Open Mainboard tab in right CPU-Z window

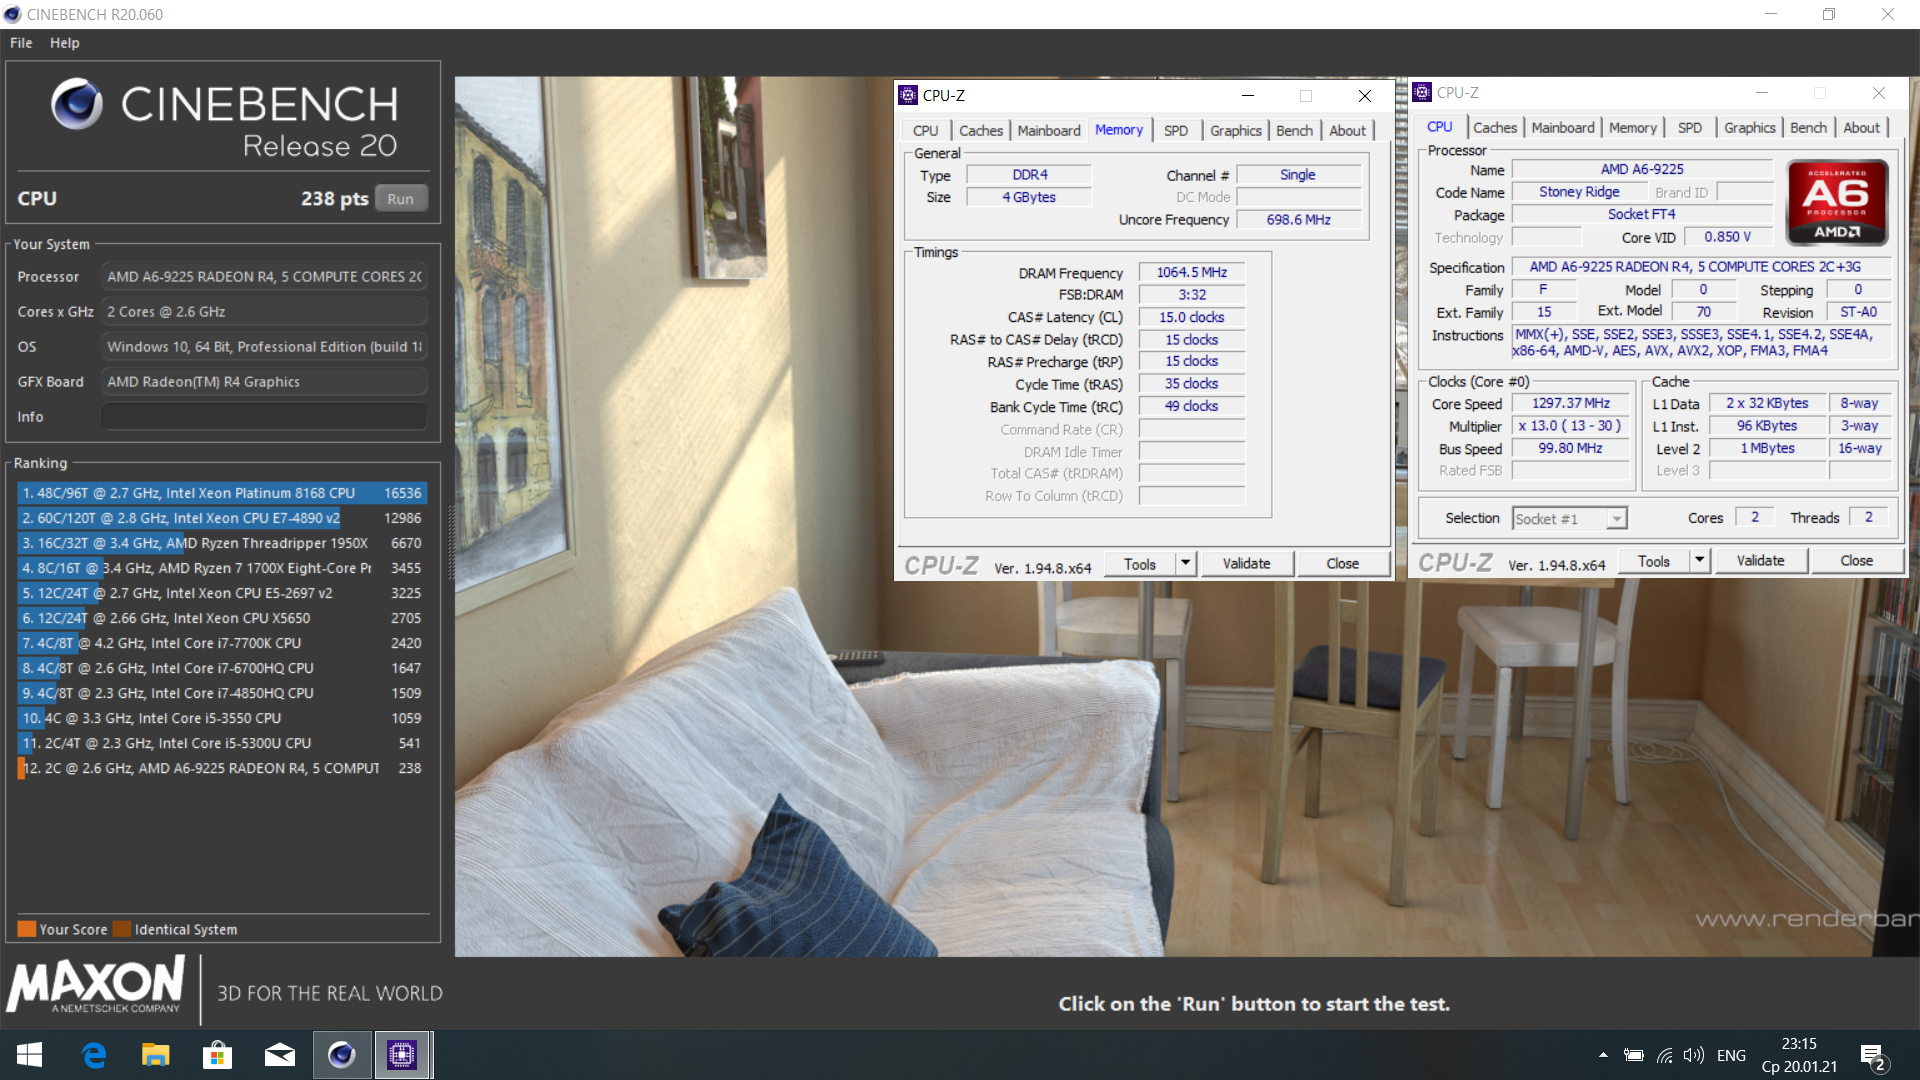(x=1563, y=127)
